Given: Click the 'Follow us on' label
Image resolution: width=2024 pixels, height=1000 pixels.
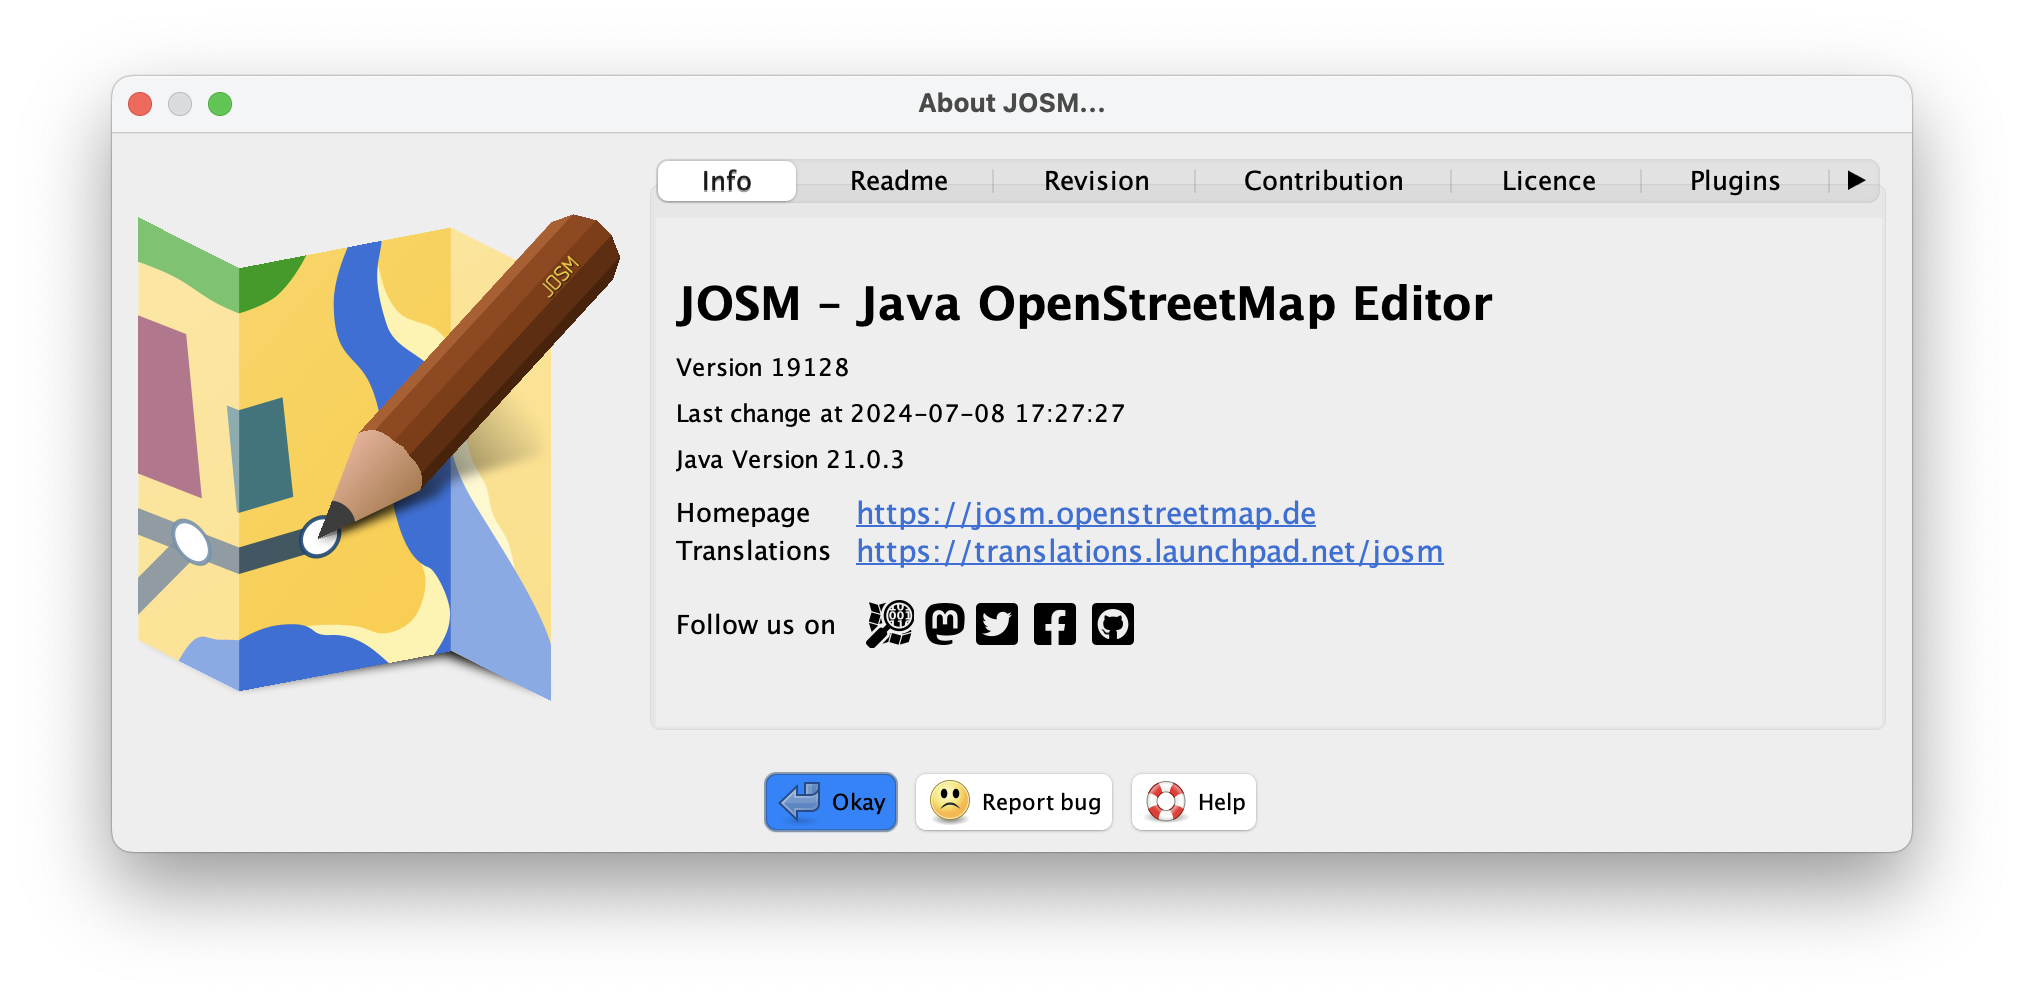Looking at the screenshot, I should pyautogui.click(x=755, y=625).
